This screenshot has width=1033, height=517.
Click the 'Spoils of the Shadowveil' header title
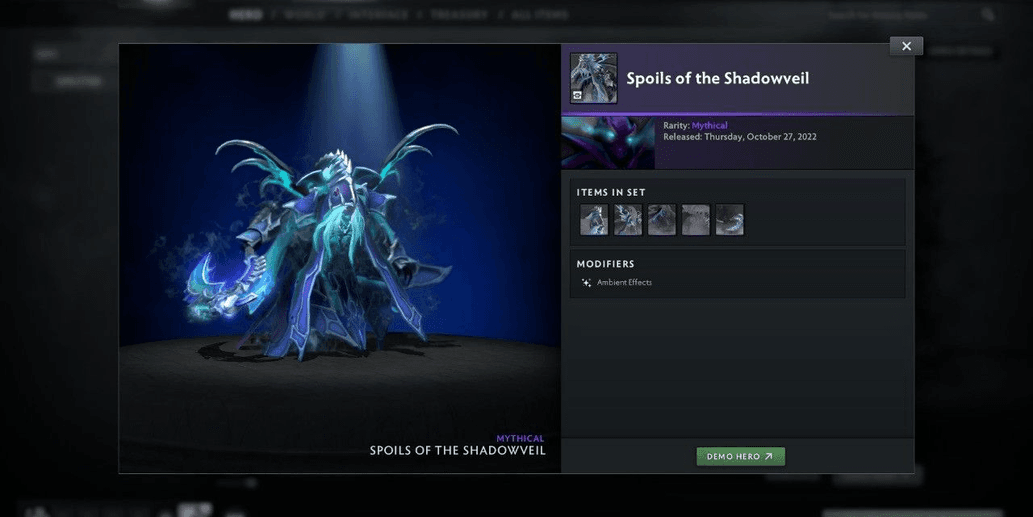pyautogui.click(x=717, y=78)
